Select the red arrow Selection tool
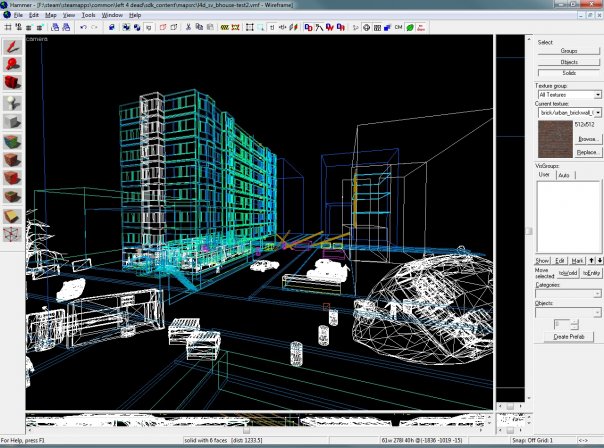Viewport: 604px width, 448px height. pos(12,47)
